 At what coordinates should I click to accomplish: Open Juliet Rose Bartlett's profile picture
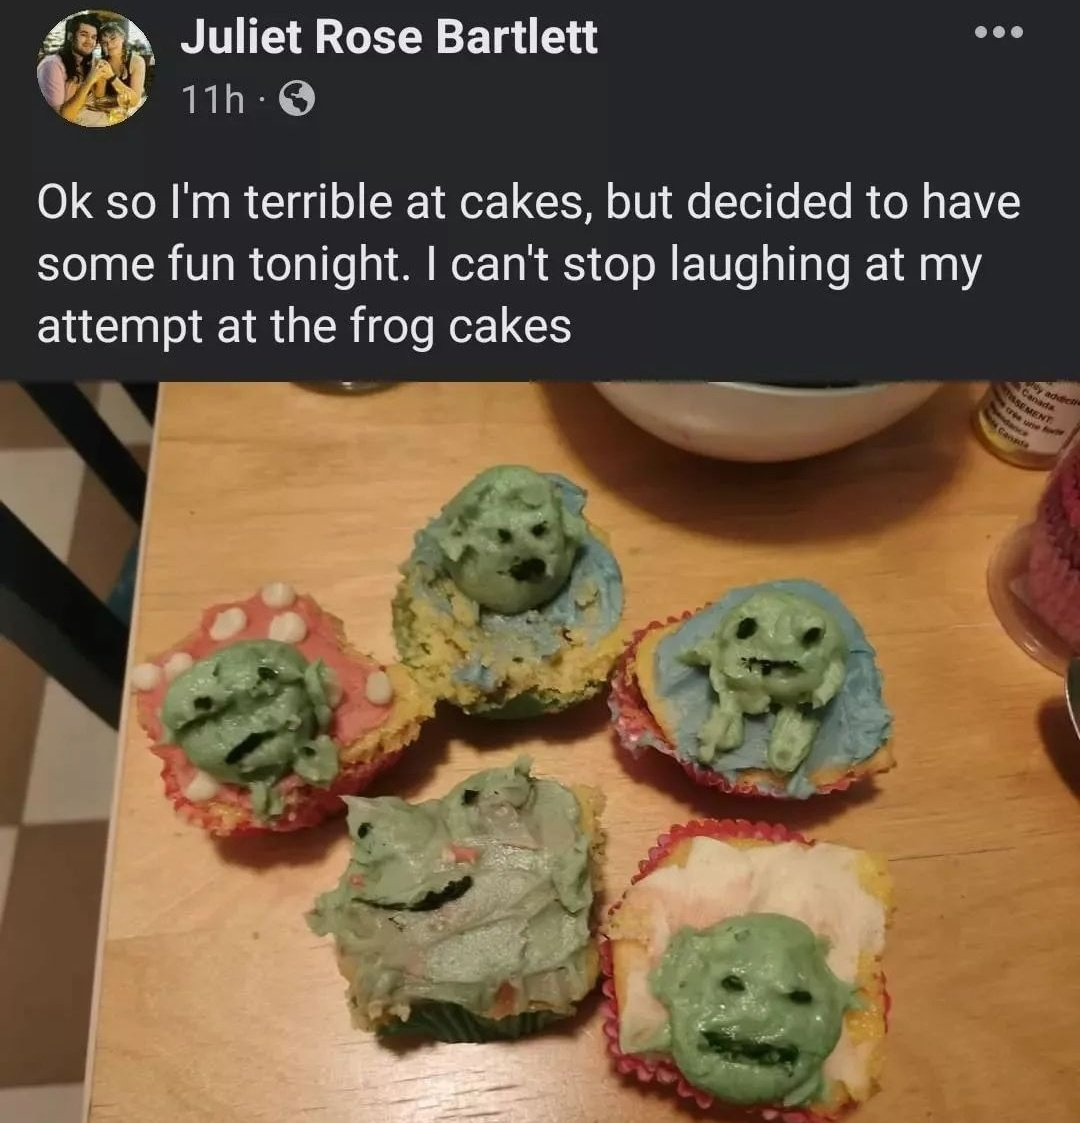[96, 68]
